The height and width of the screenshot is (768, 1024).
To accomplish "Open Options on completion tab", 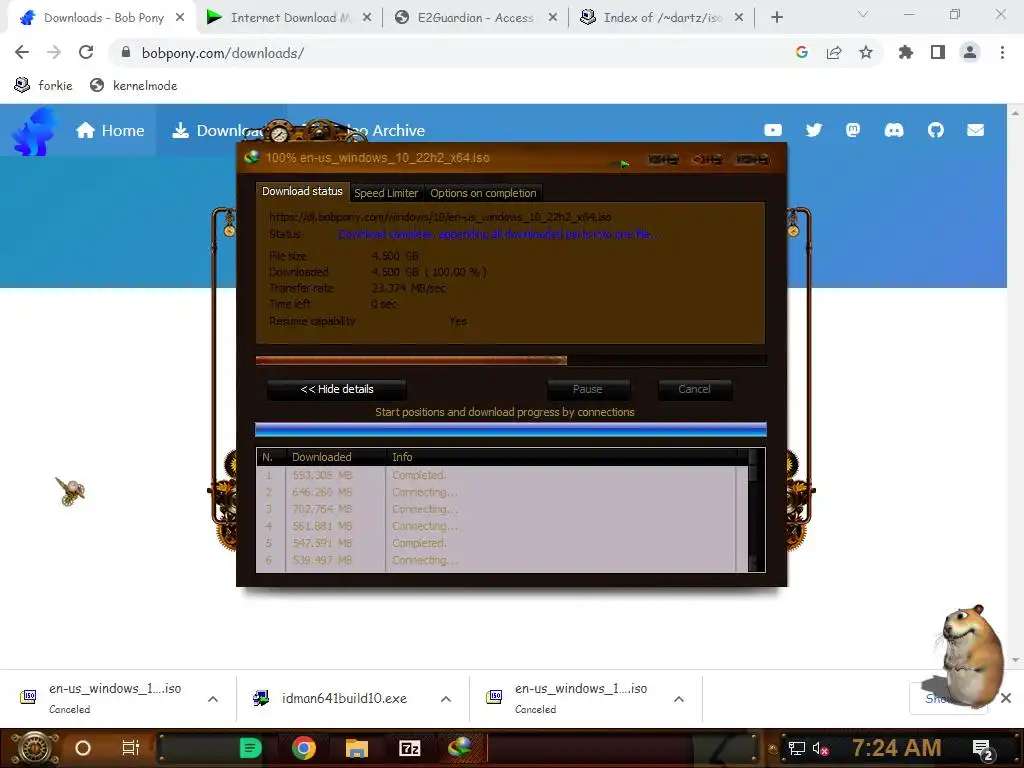I will coord(483,193).
